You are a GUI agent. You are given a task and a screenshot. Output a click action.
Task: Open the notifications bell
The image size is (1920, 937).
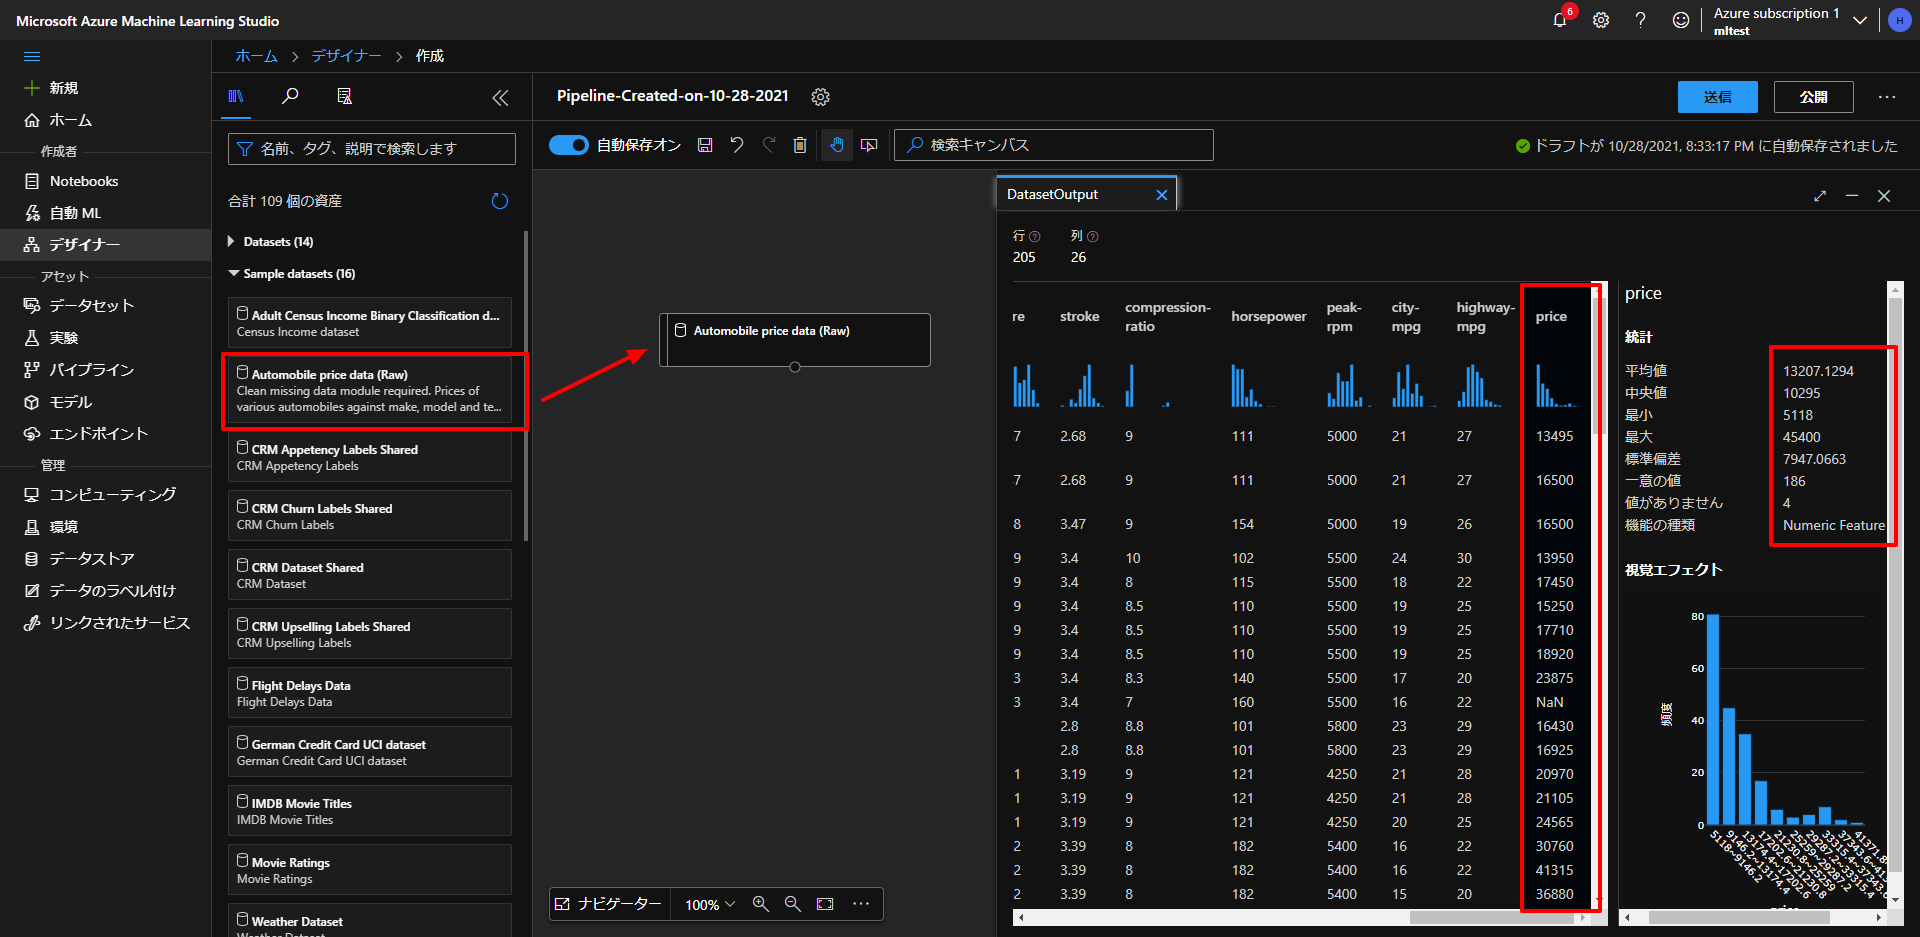coord(1560,20)
